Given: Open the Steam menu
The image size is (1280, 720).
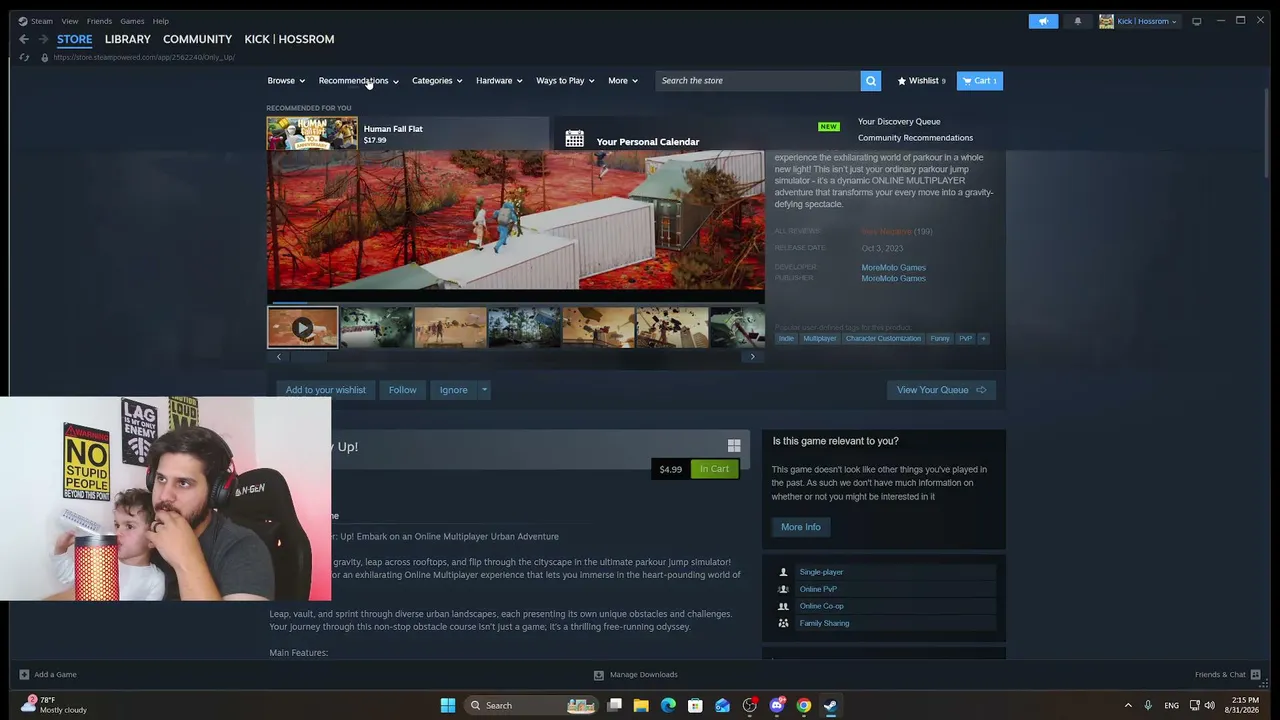Looking at the screenshot, I should [x=42, y=21].
